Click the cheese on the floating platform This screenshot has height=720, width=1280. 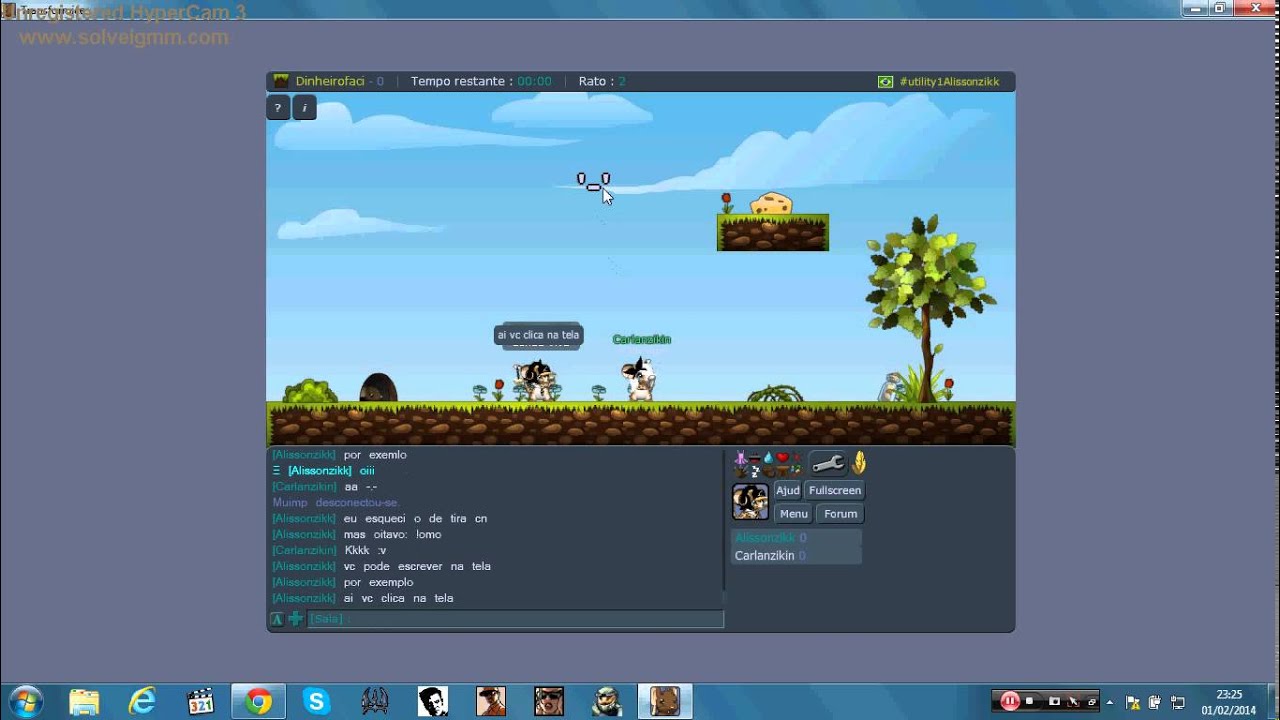[771, 204]
